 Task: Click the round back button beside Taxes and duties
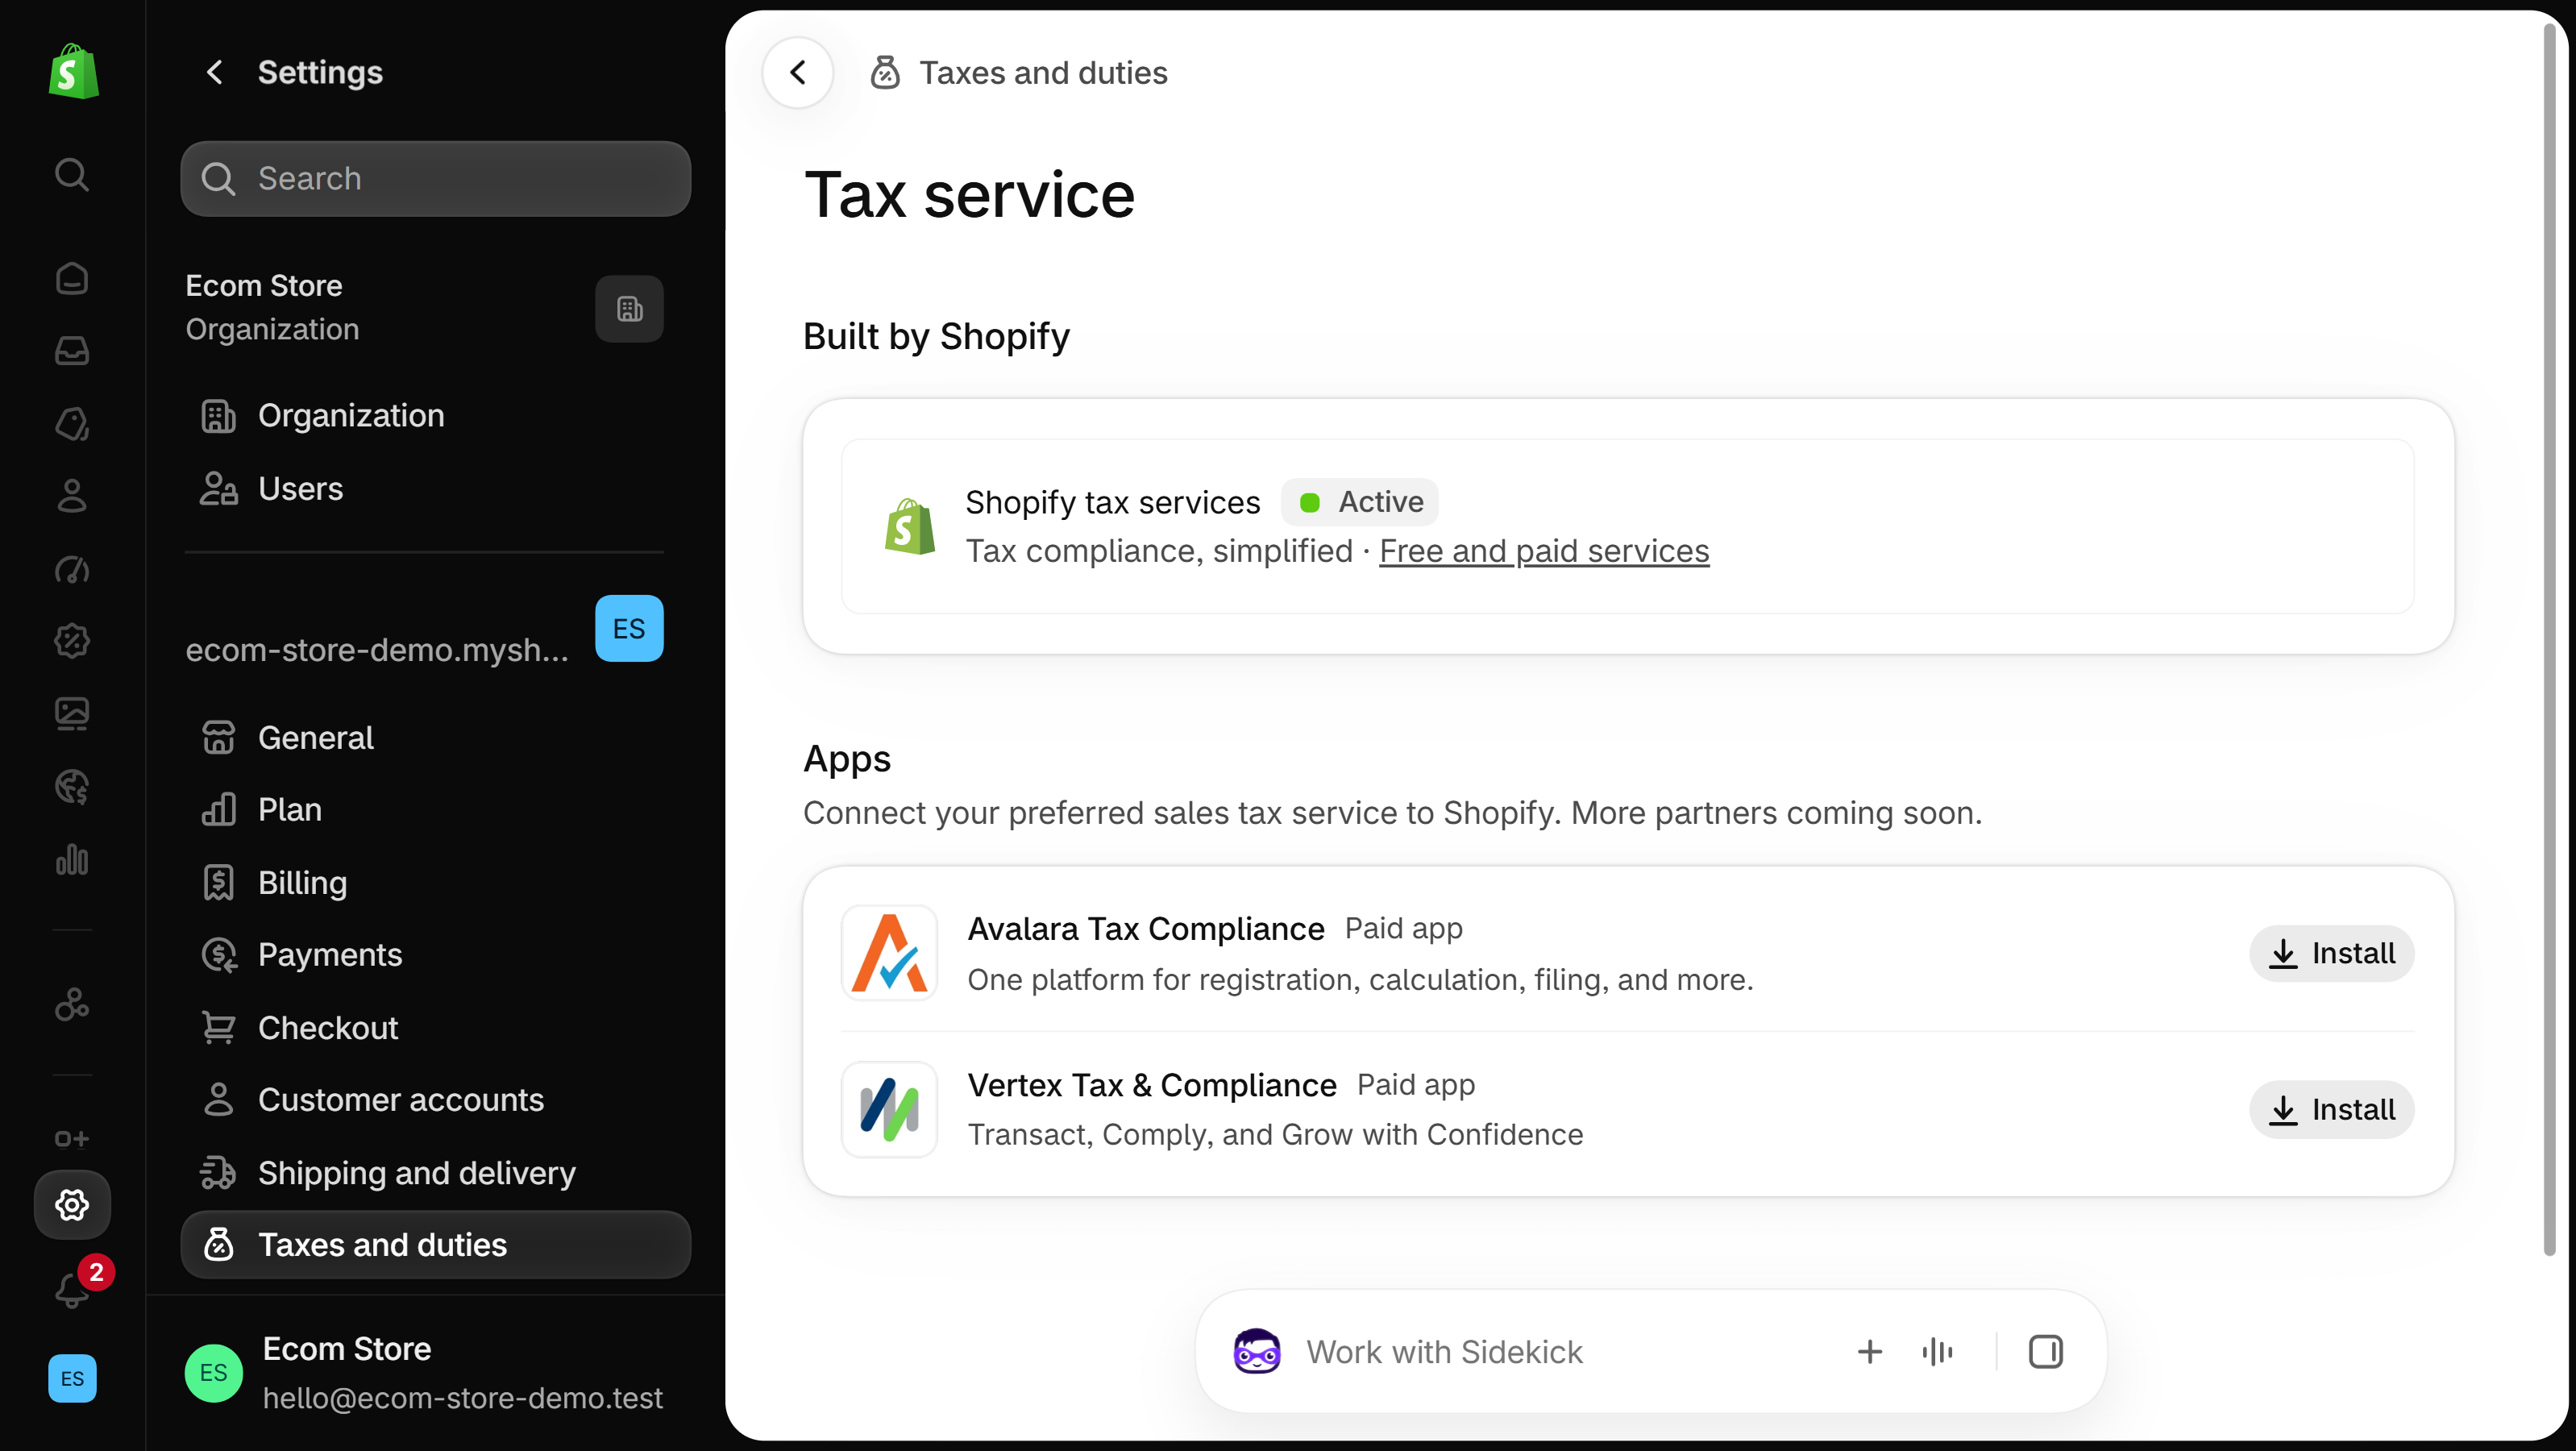click(x=798, y=72)
